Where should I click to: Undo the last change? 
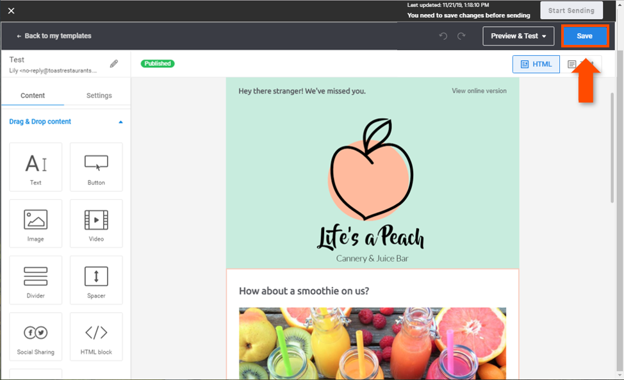[443, 36]
